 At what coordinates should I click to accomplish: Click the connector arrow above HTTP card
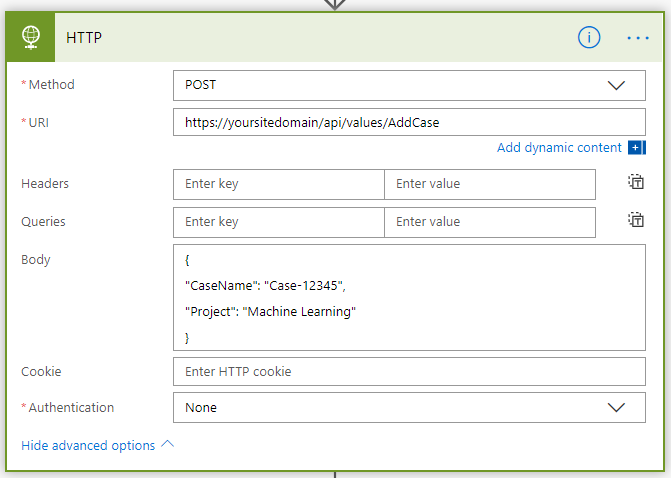335,4
